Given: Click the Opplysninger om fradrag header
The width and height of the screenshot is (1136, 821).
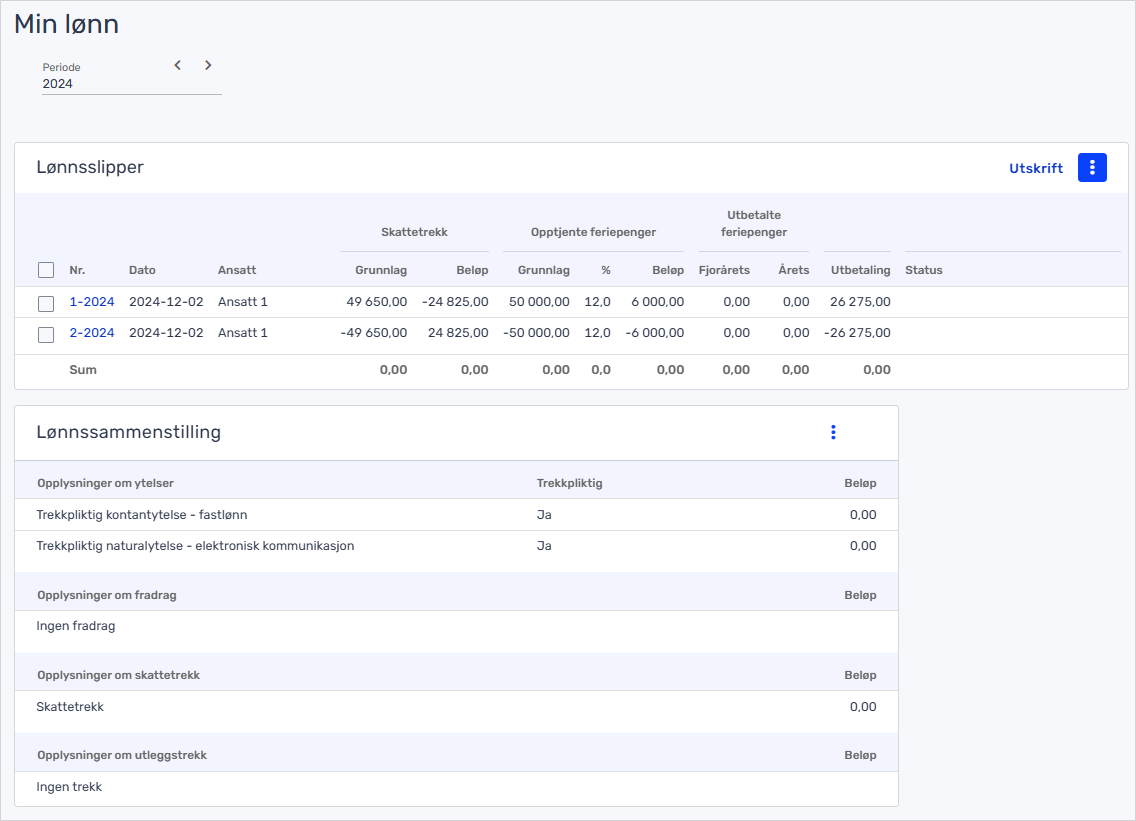Looking at the screenshot, I should click(x=107, y=595).
